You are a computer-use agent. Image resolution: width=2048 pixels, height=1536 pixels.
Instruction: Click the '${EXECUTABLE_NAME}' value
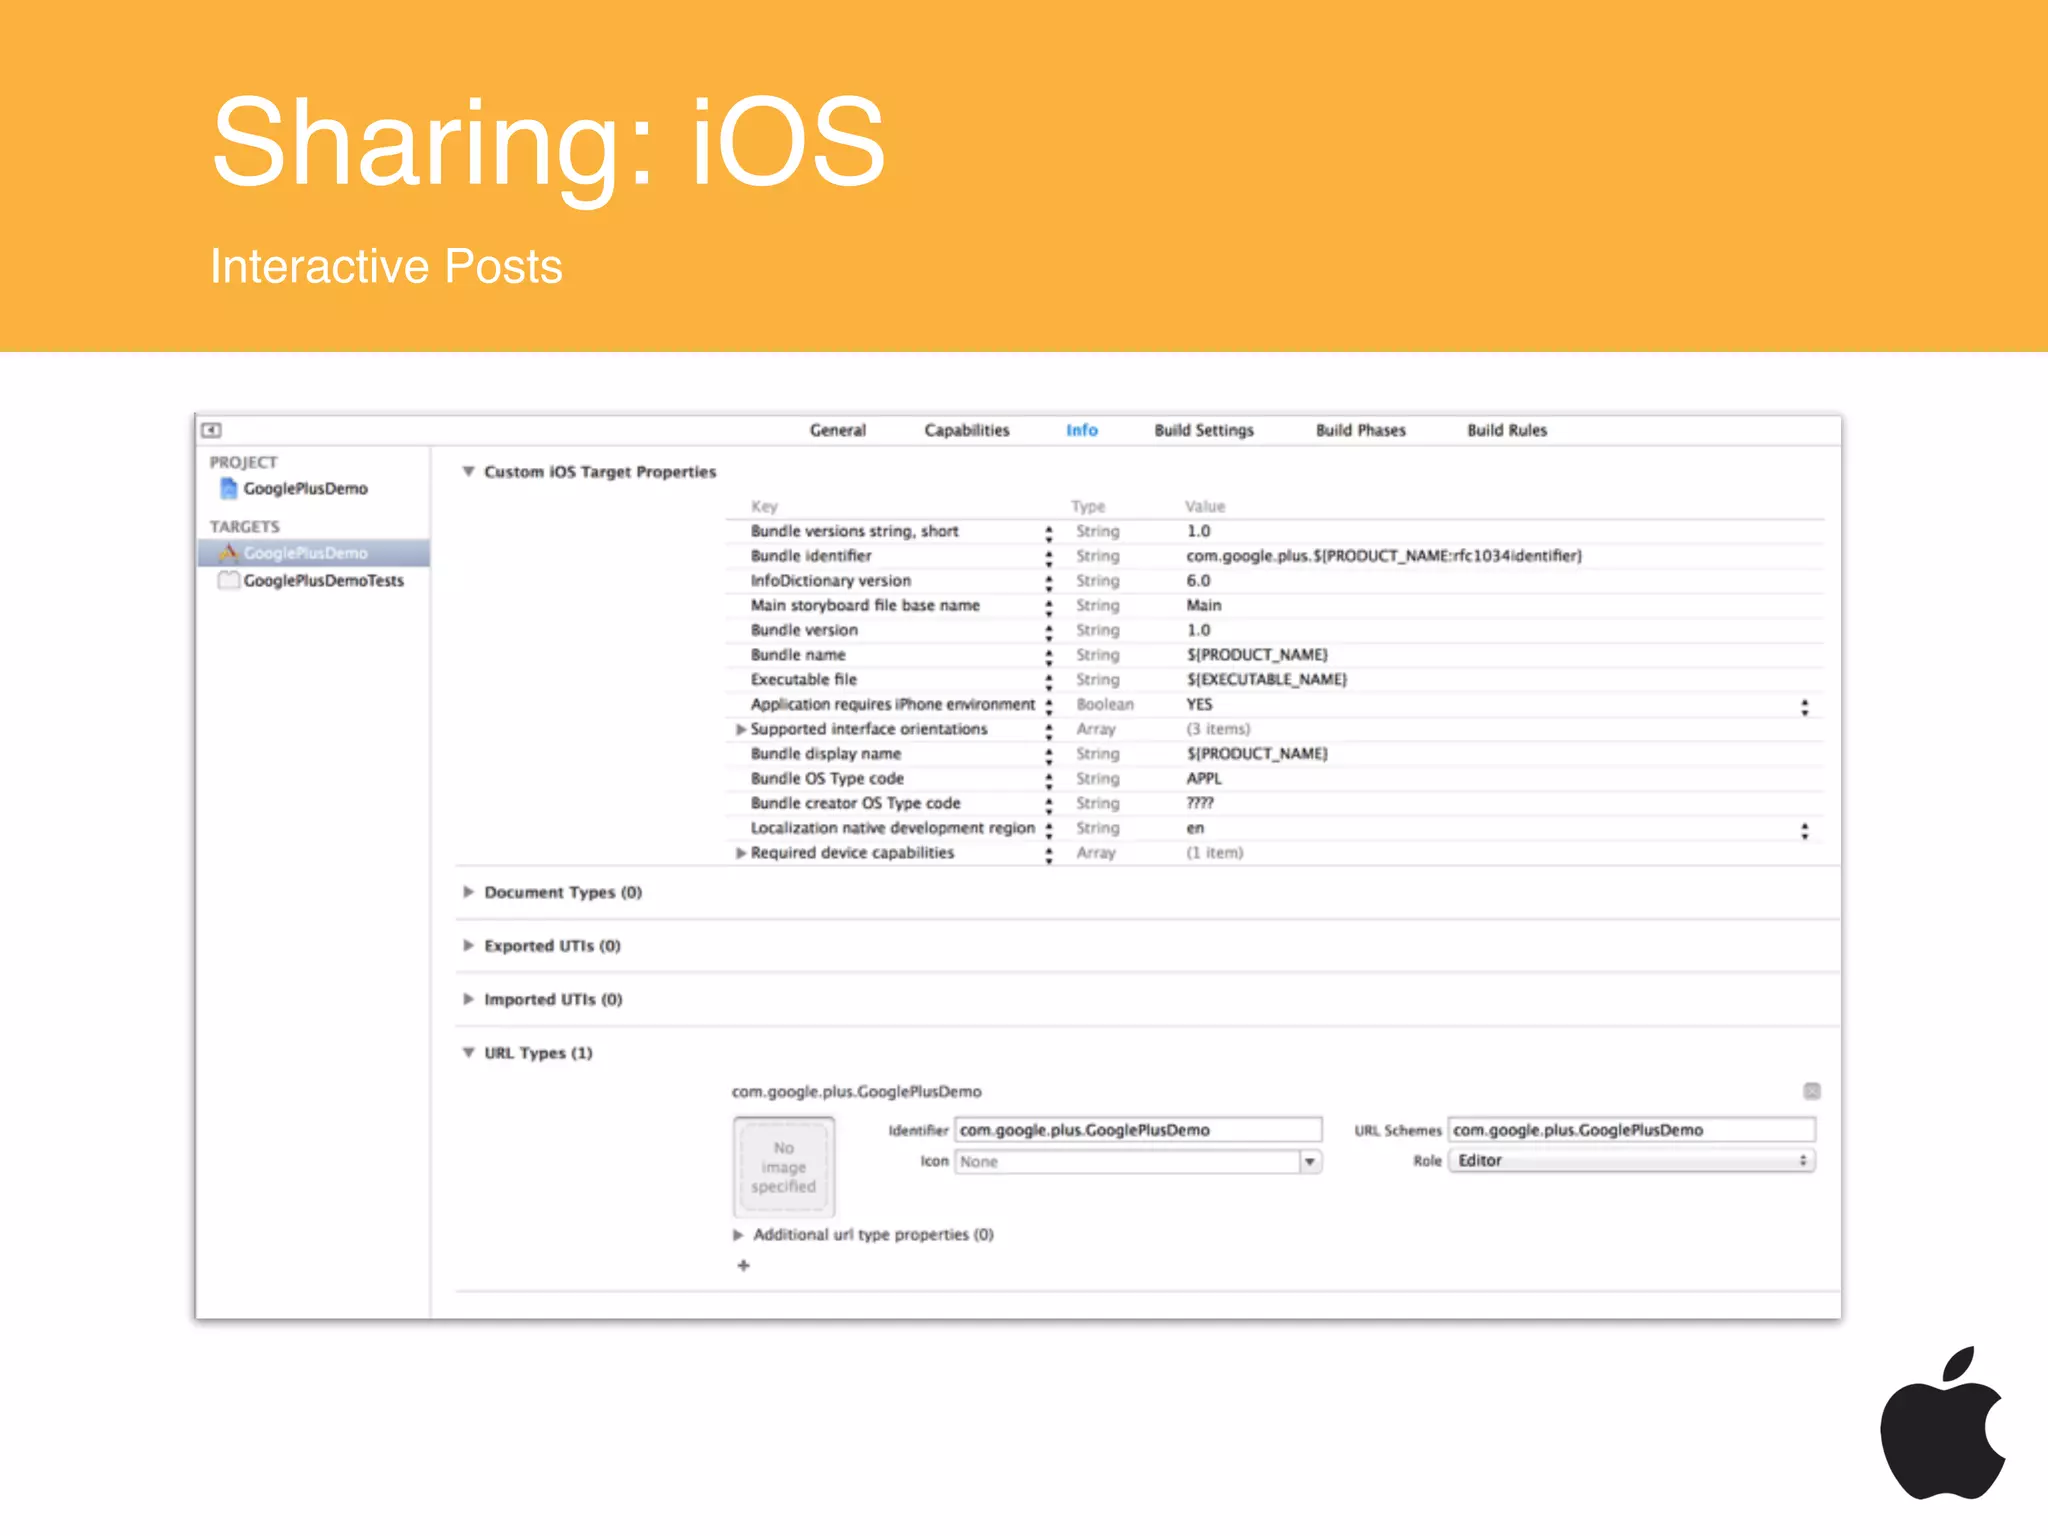coord(1267,679)
